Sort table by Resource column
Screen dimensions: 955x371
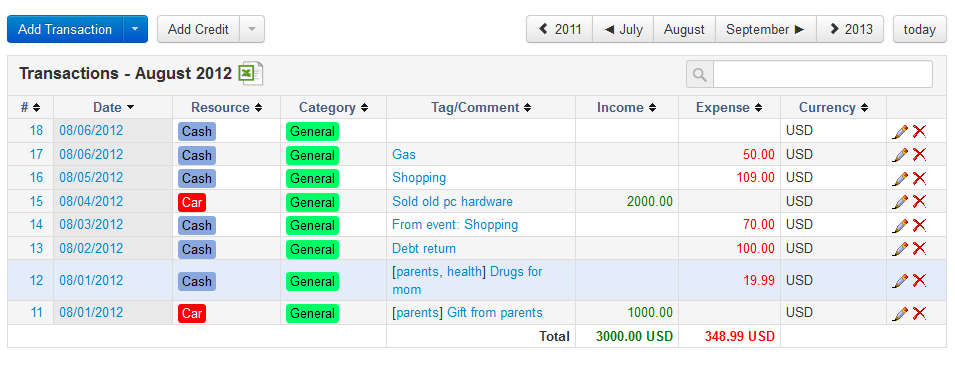227,107
